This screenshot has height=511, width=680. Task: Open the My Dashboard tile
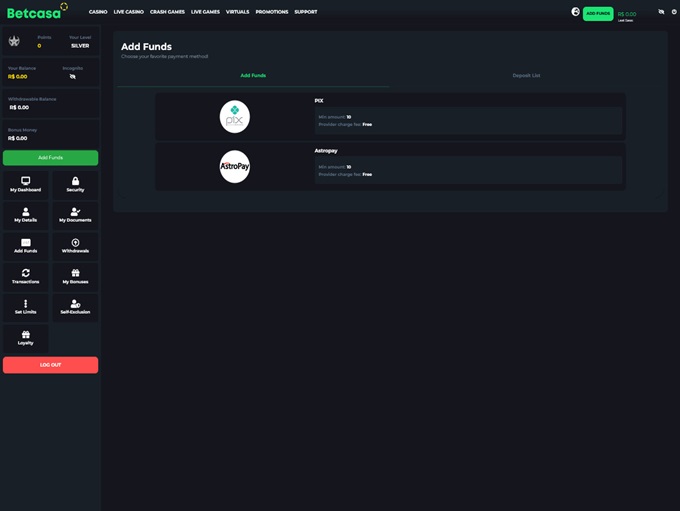[25, 184]
